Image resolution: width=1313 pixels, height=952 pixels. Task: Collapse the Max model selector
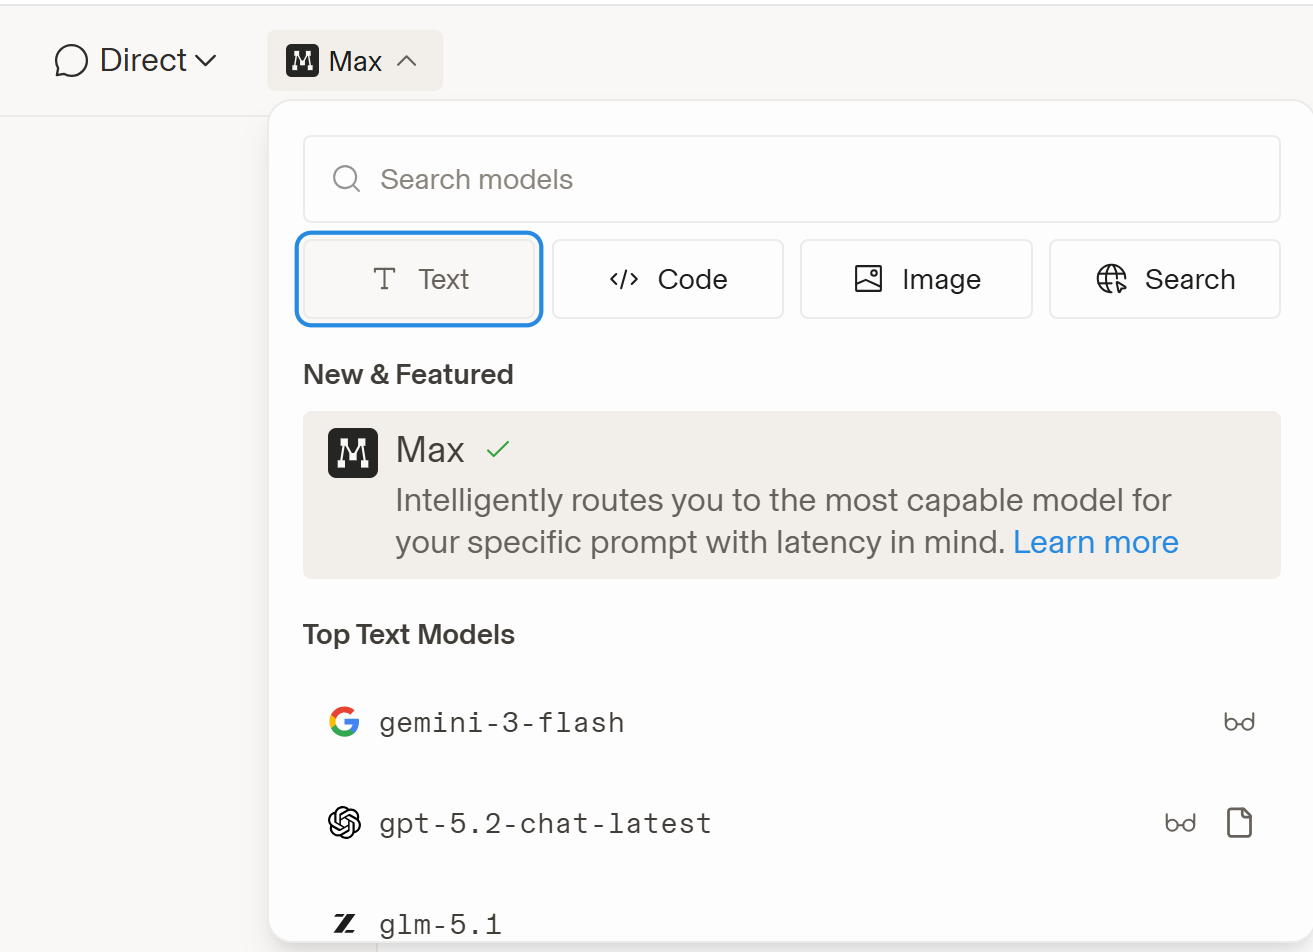click(x=355, y=61)
